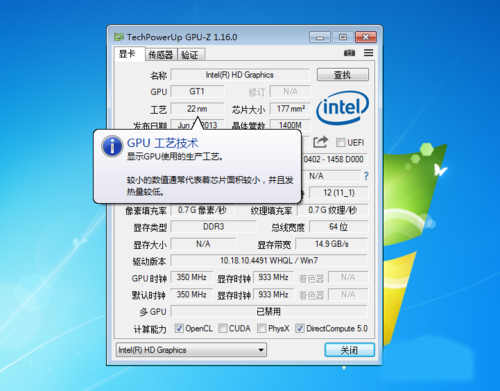Click the 查找 lookup button
The height and width of the screenshot is (391, 500).
click(343, 75)
